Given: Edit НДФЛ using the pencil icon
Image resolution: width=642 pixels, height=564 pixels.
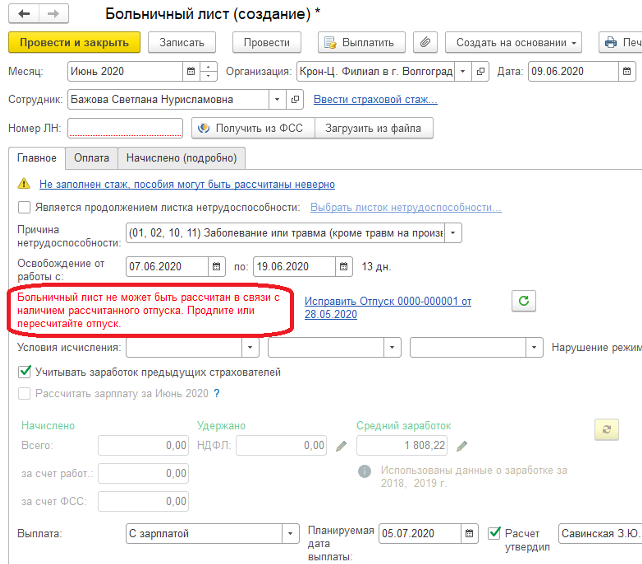Looking at the screenshot, I should pos(341,446).
